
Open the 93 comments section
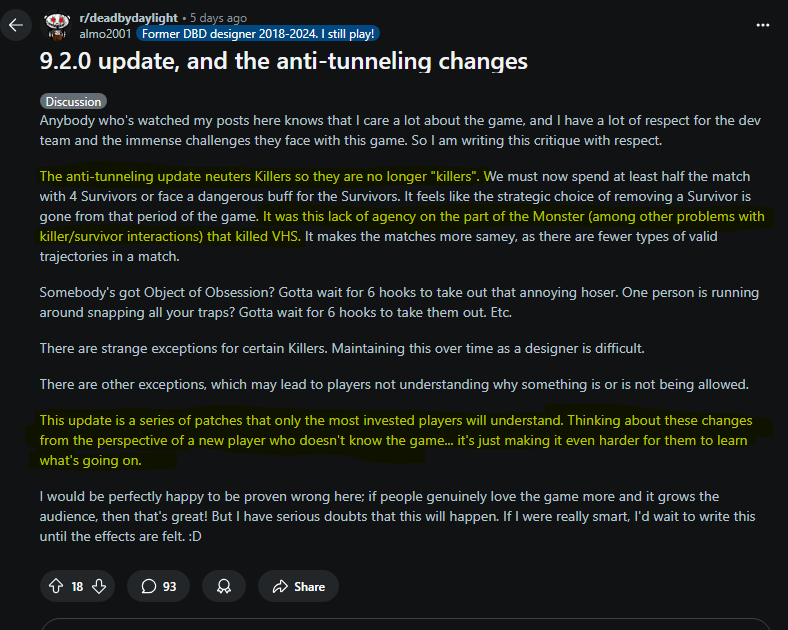158,586
